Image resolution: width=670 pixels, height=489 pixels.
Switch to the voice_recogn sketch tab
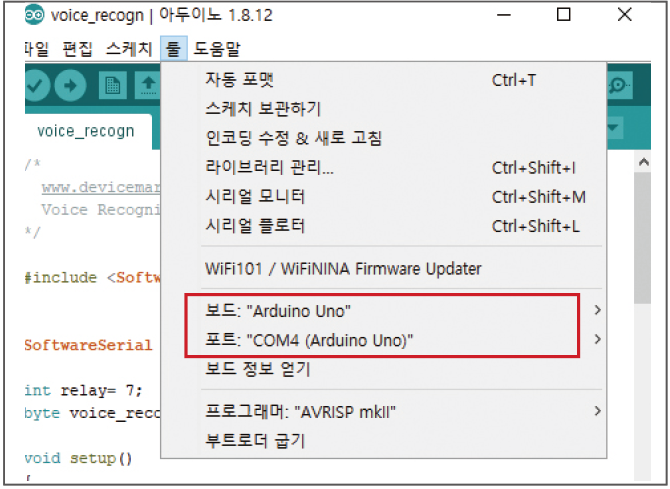88,131
